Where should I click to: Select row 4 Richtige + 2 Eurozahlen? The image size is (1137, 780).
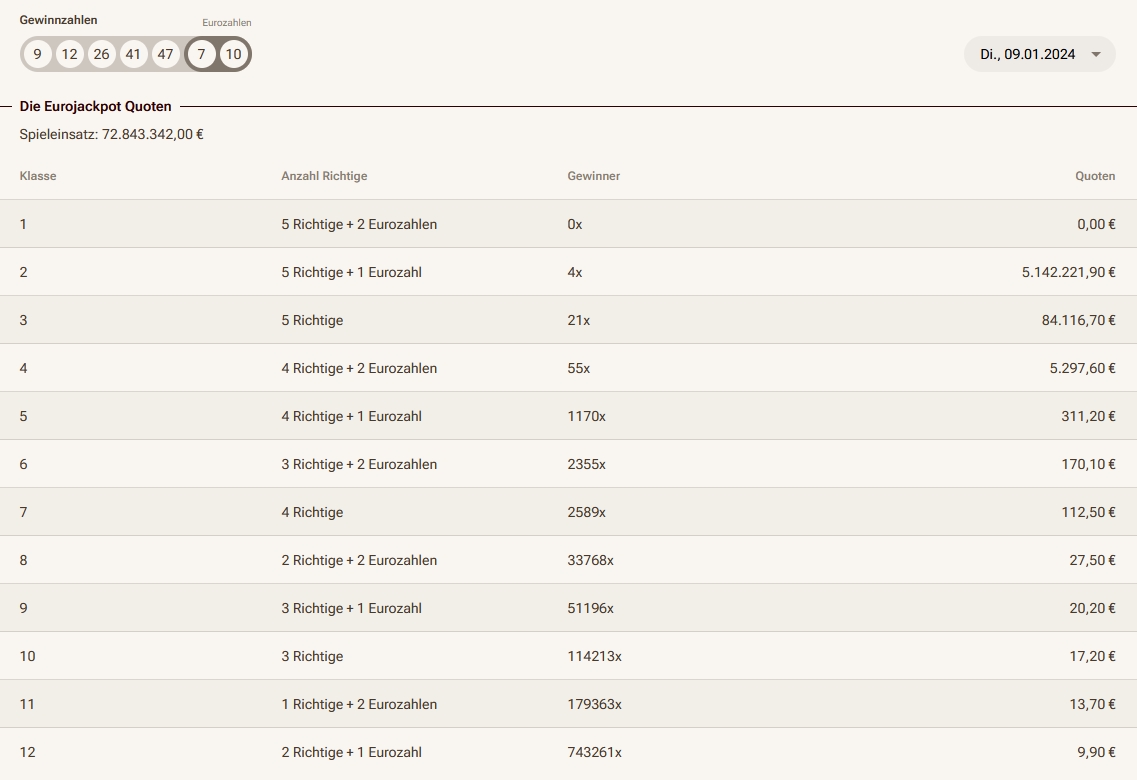[568, 368]
